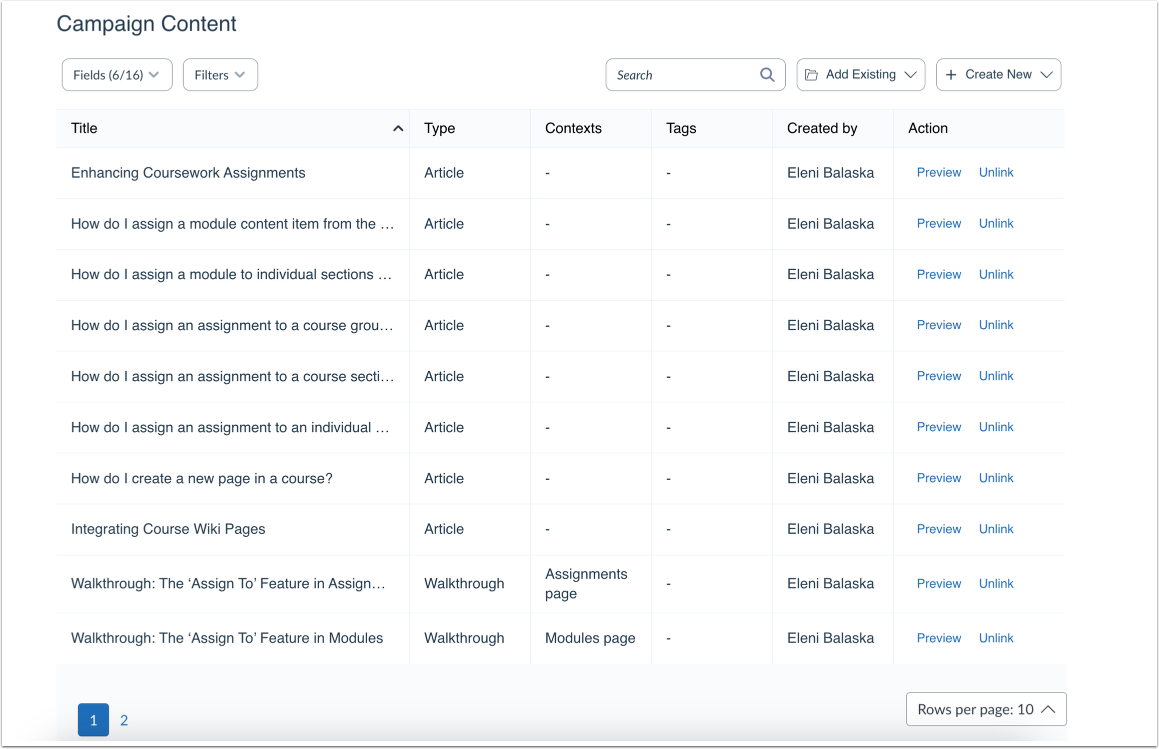Sort by the Type column header
This screenshot has width=1159, height=749.
(440, 128)
